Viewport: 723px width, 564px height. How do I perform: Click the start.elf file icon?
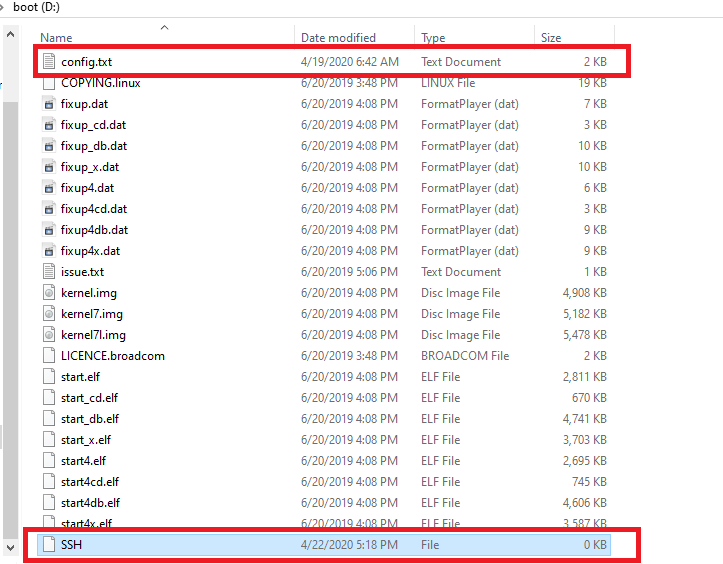(49, 376)
